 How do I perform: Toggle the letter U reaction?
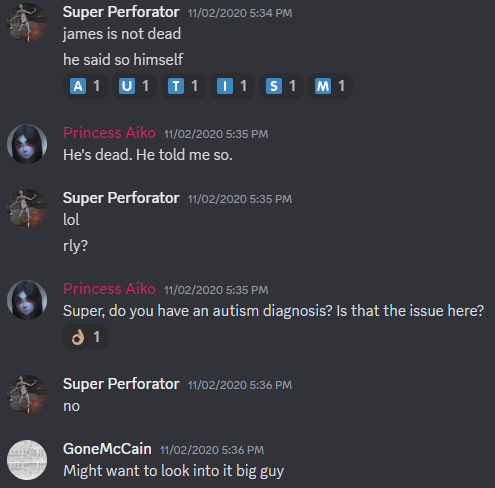point(134,86)
